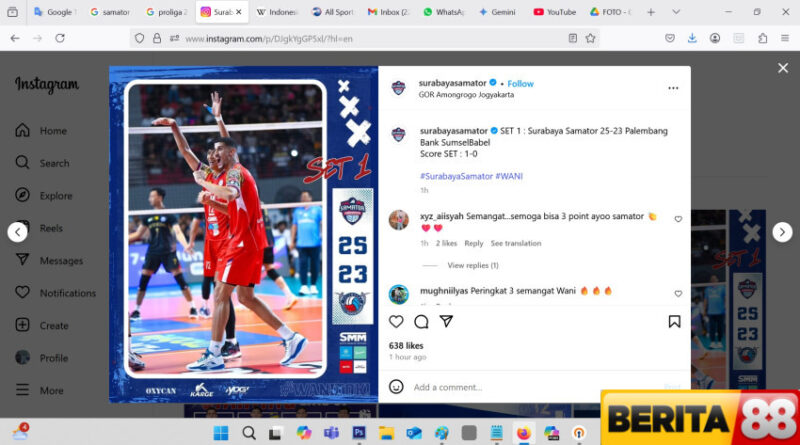The width and height of the screenshot is (800, 445).
Task: Open Create in the Instagram sidebar
Action: pos(41,326)
